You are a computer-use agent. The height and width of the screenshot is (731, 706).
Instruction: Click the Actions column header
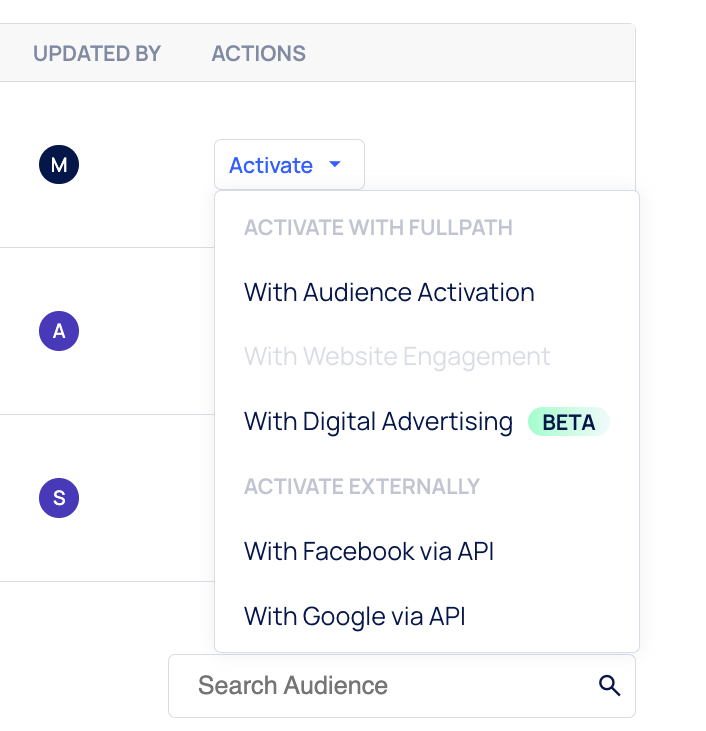(259, 53)
